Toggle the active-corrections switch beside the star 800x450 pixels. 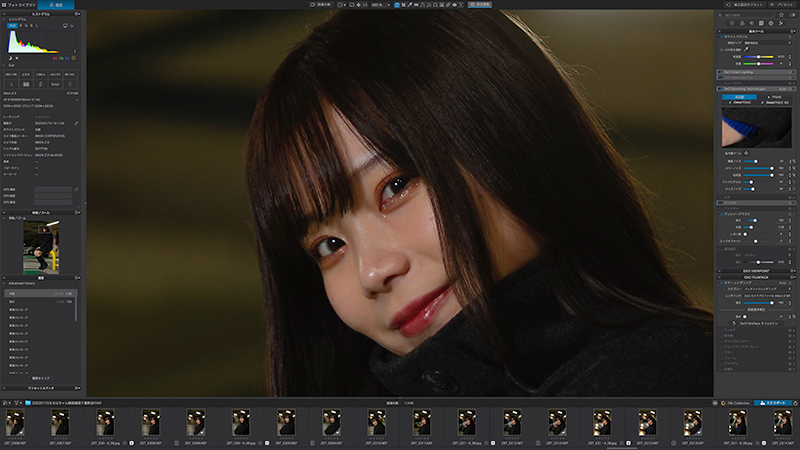click(x=792, y=15)
